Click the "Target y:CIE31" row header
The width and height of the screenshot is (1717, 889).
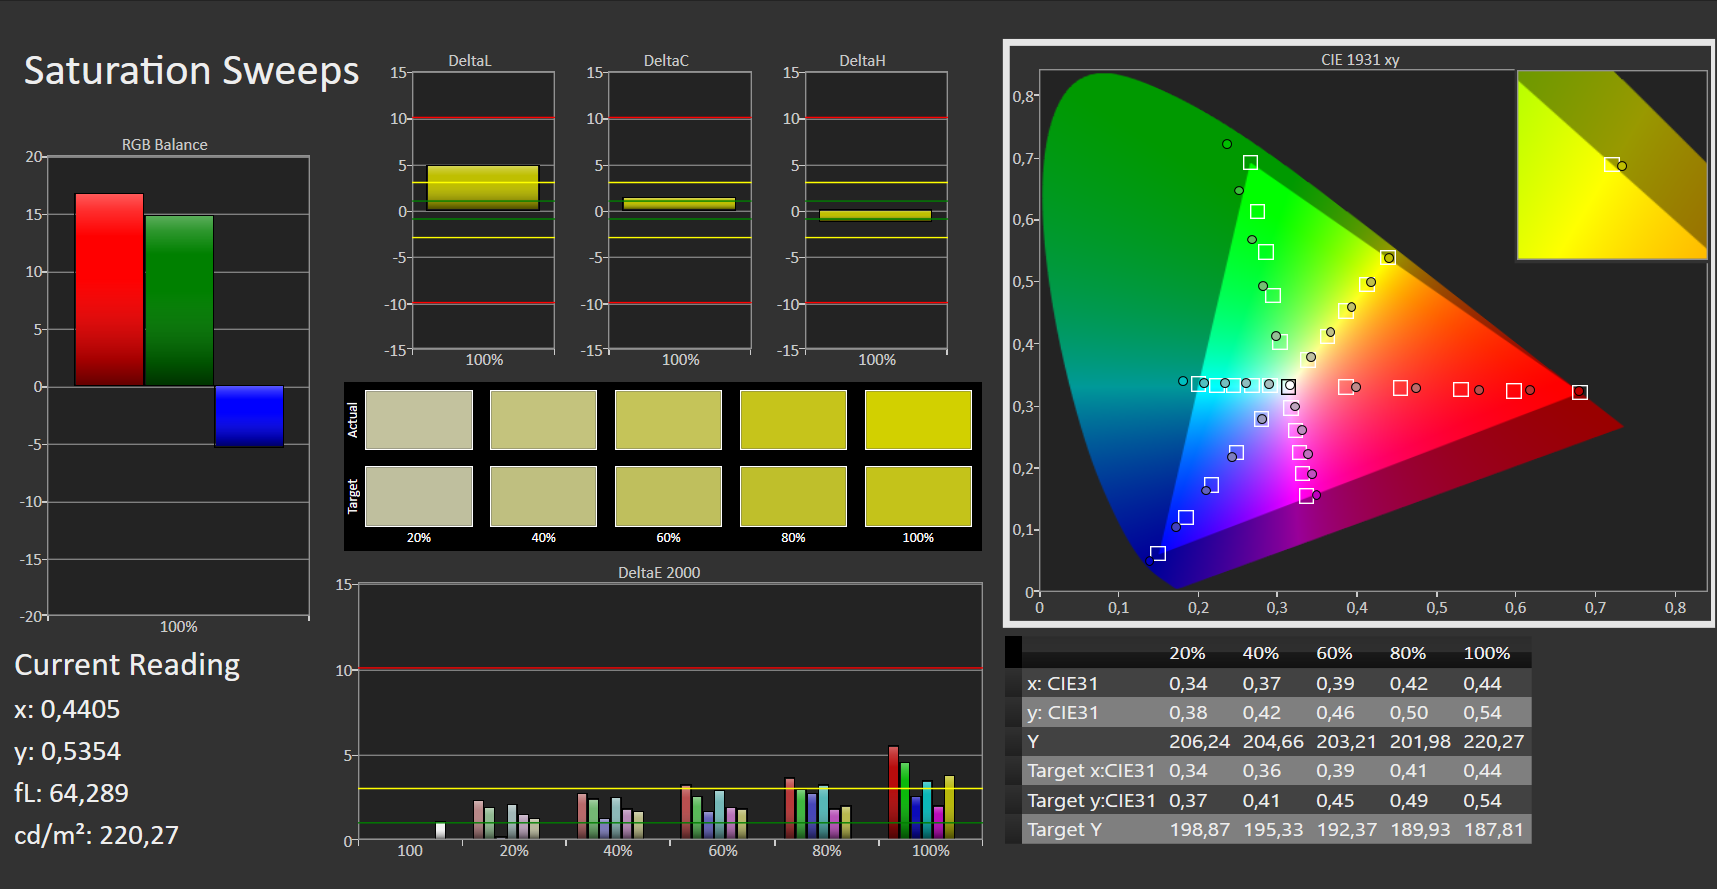click(1091, 801)
